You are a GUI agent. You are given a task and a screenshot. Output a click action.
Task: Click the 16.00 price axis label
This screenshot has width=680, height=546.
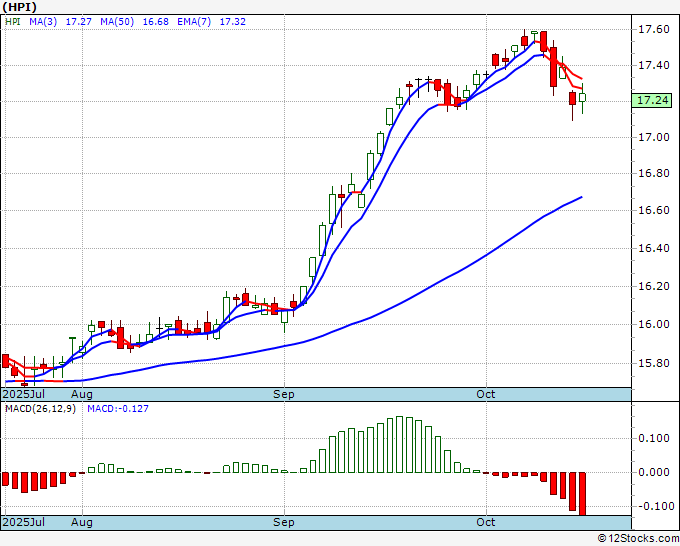coord(654,324)
